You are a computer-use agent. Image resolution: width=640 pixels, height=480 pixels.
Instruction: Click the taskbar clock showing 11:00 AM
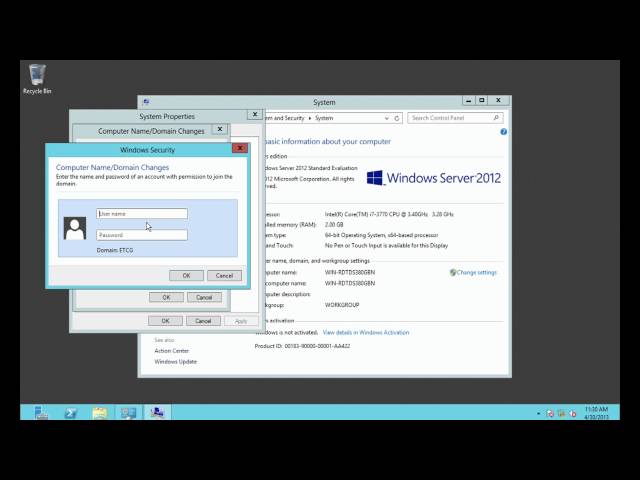point(596,413)
